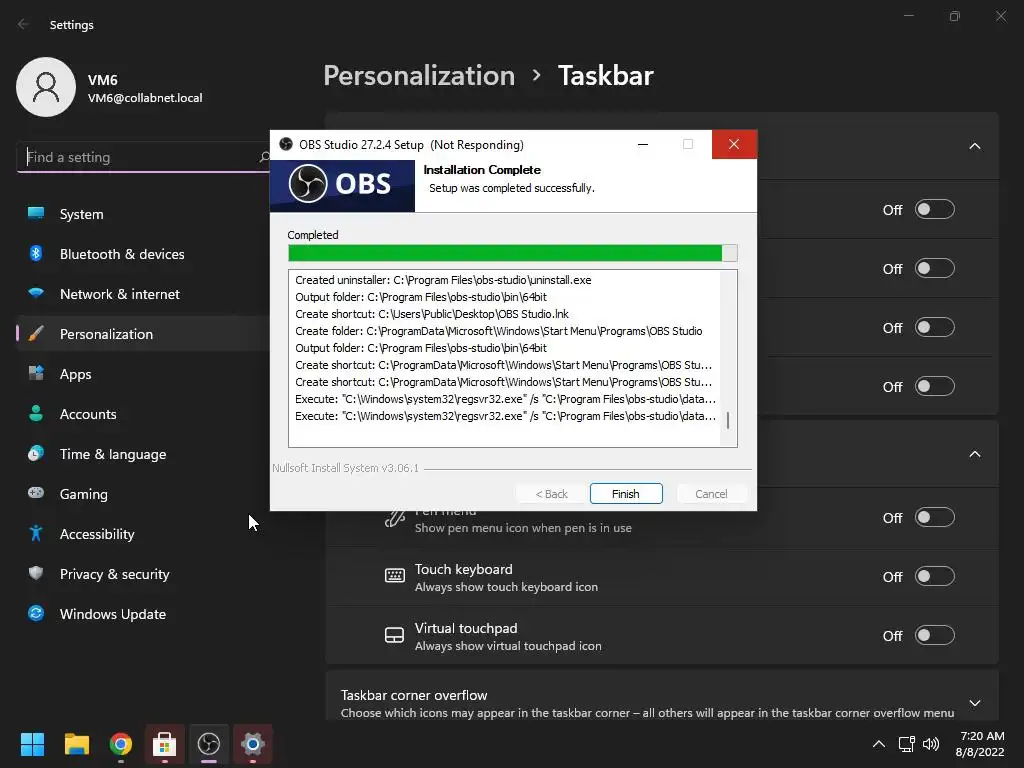Click the network tray icon
The width and height of the screenshot is (1024, 768).
906,744
